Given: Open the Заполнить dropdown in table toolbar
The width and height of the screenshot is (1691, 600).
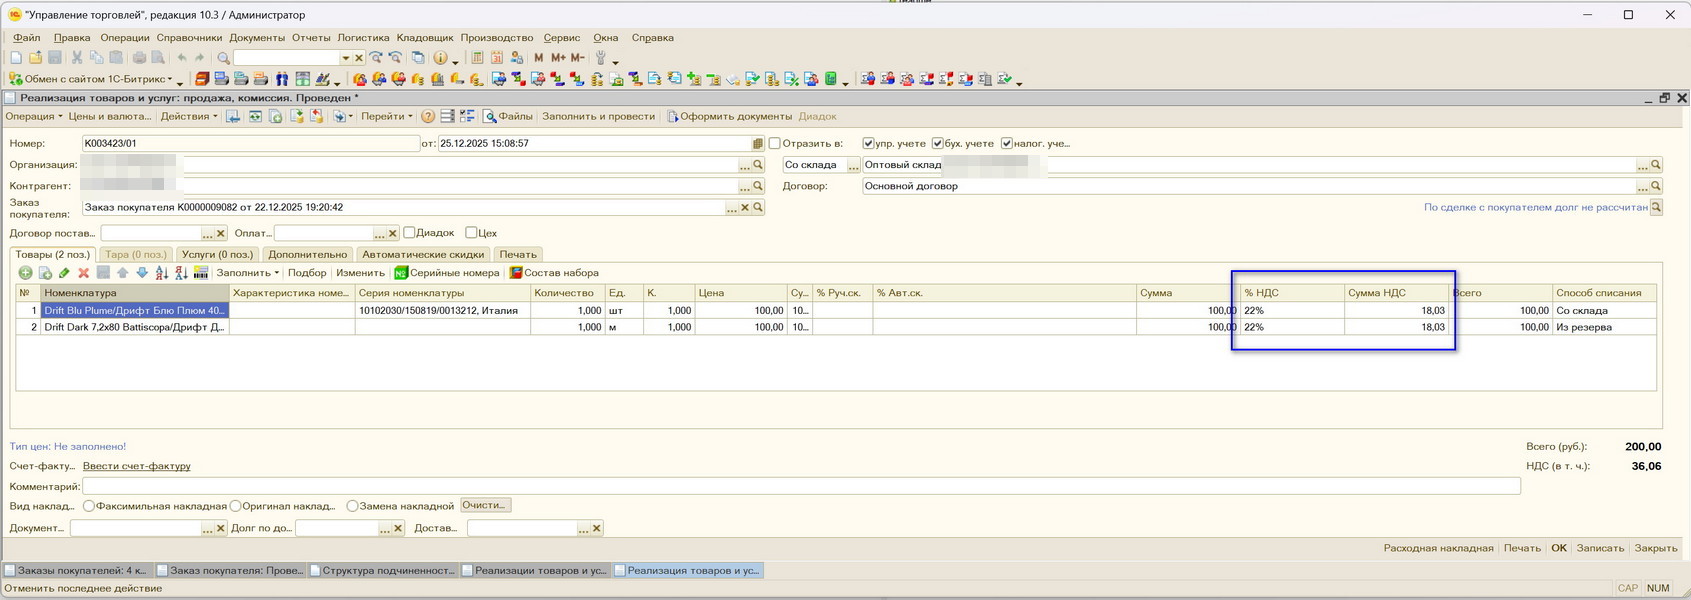Looking at the screenshot, I should point(247,273).
